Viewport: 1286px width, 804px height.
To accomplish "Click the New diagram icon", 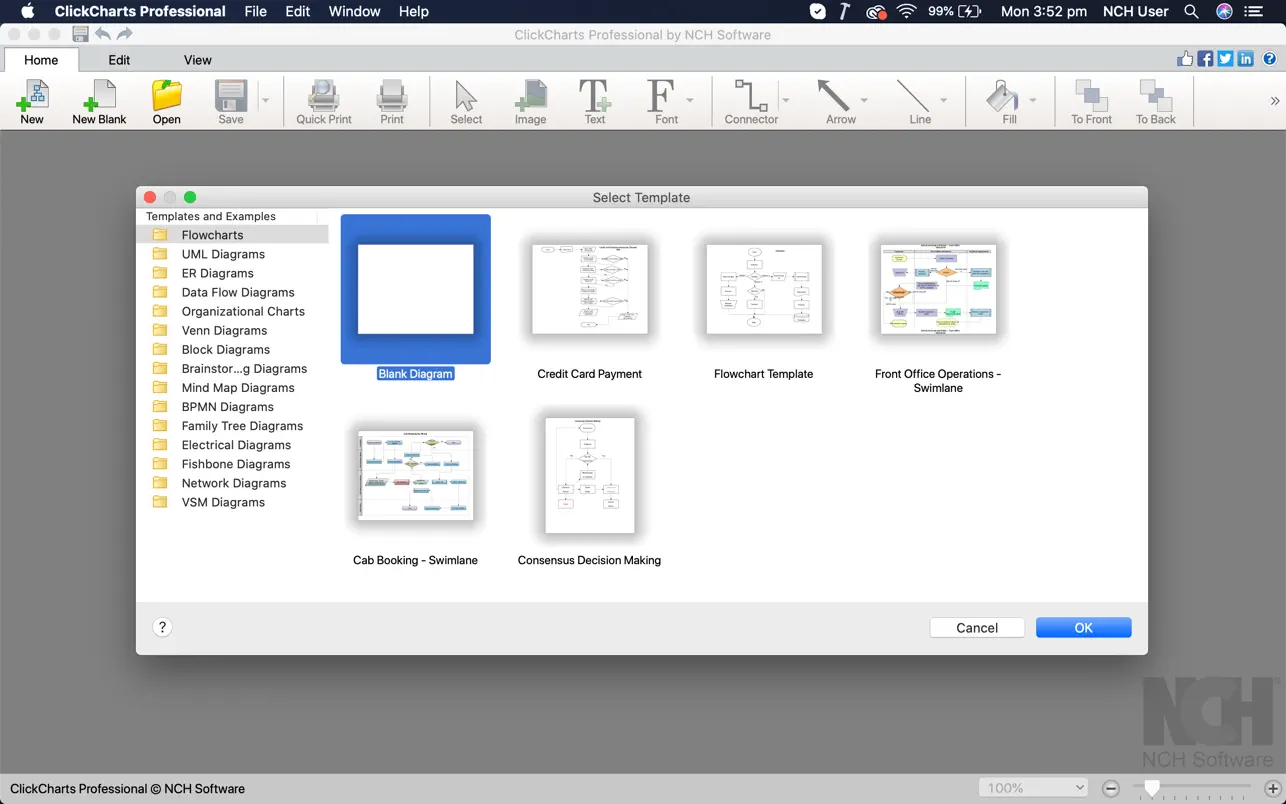I will [32, 102].
